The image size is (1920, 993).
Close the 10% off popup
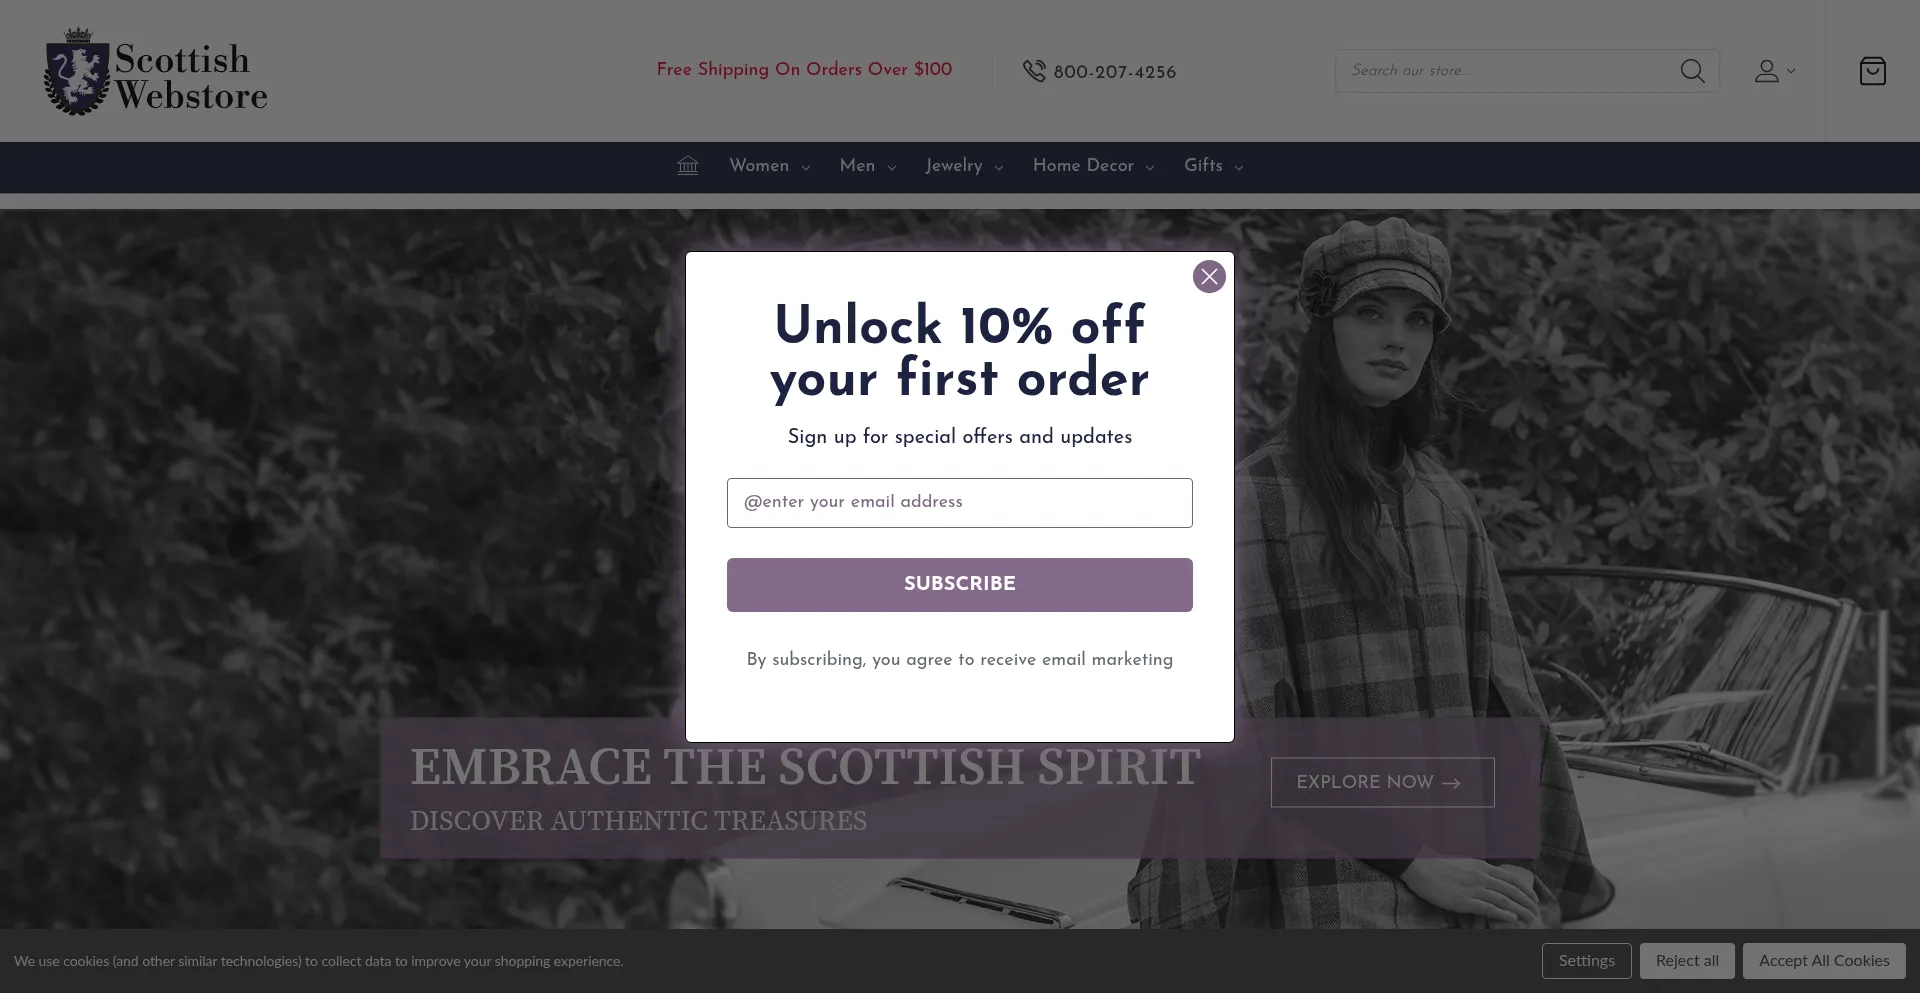point(1209,277)
